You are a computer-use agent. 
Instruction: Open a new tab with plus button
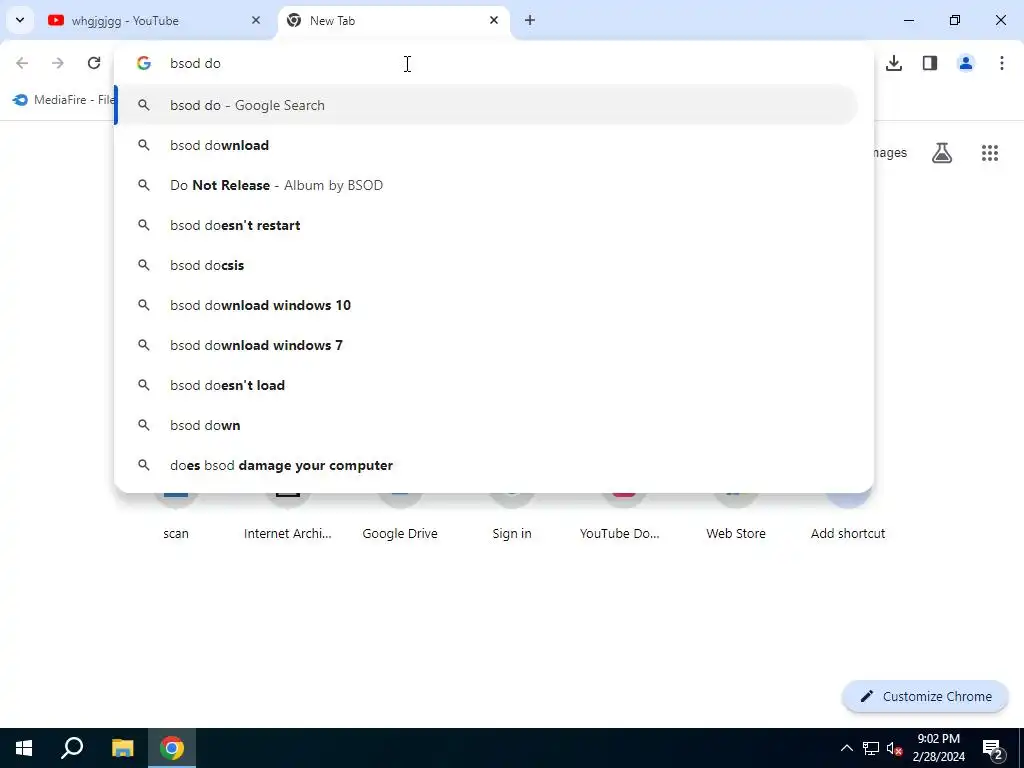point(530,20)
